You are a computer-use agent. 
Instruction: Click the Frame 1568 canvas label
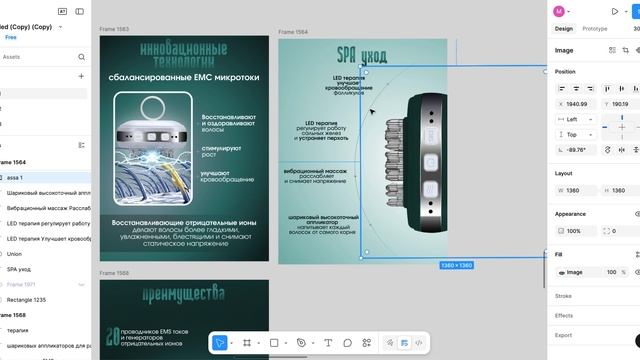pos(114,273)
